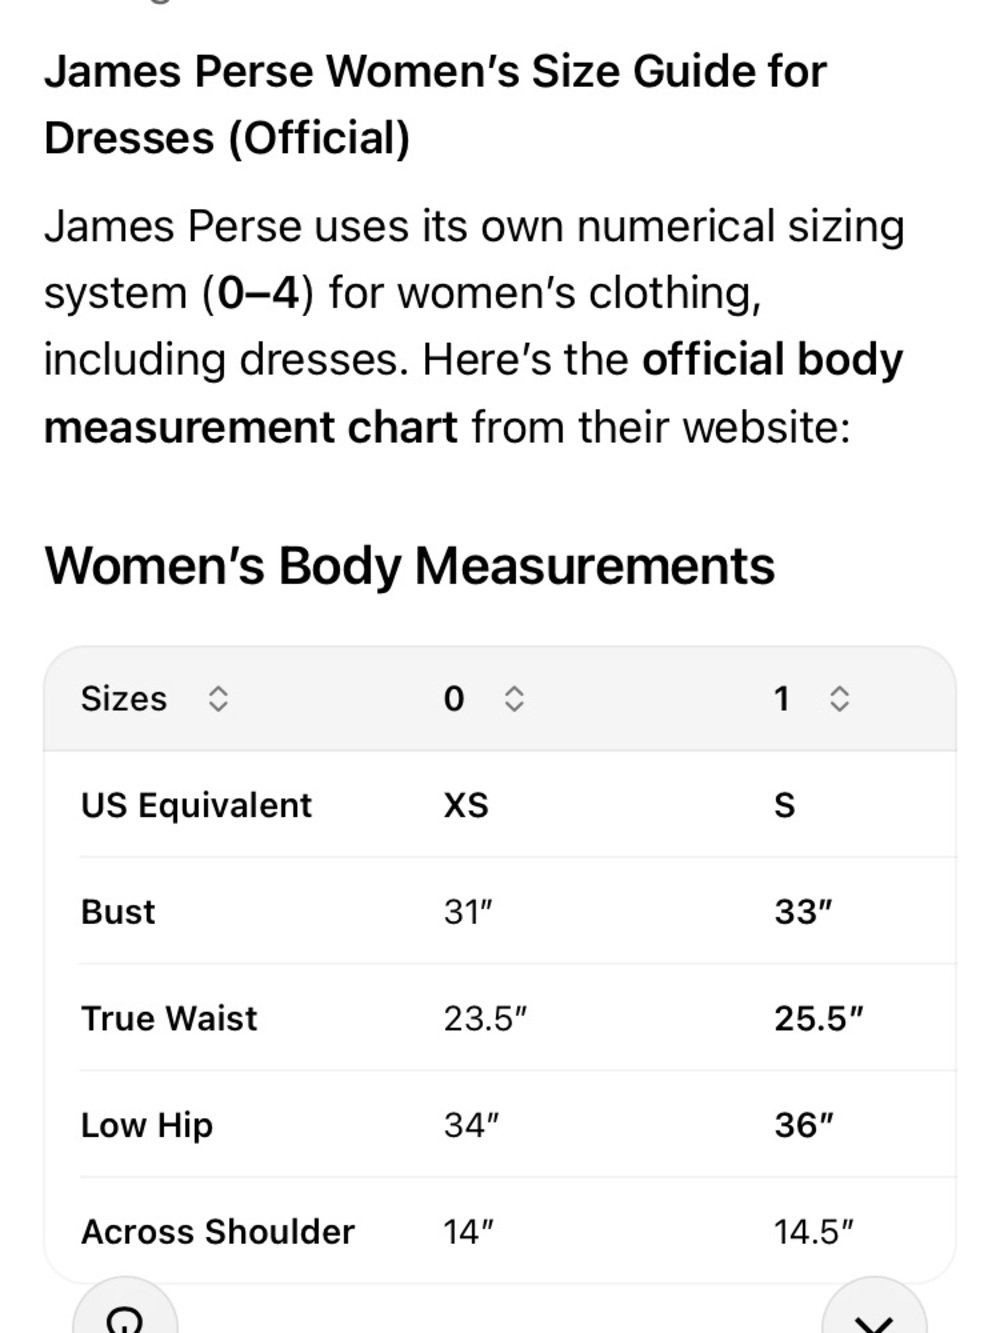Click the James Perse Size Guide title
The width and height of the screenshot is (1000, 1333).
click(435, 105)
